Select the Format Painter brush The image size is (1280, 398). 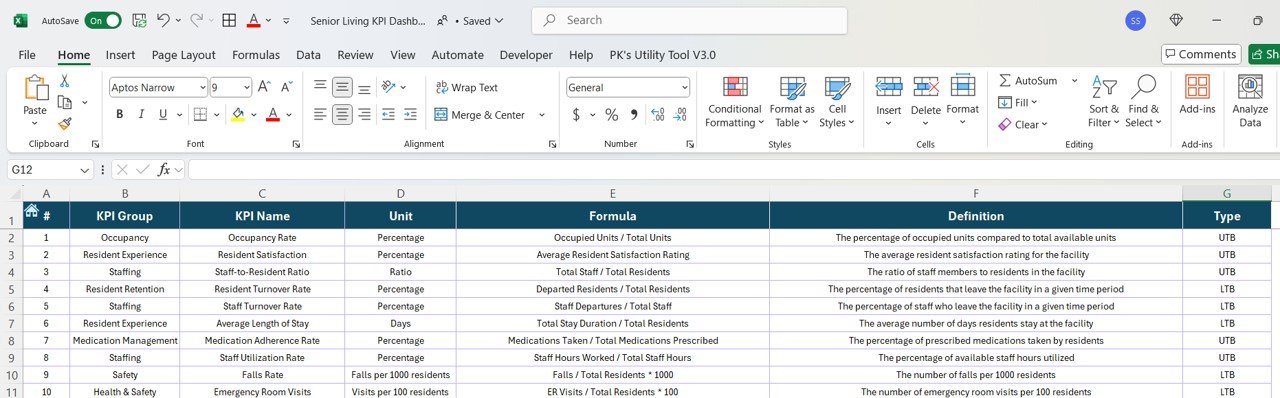(x=65, y=124)
